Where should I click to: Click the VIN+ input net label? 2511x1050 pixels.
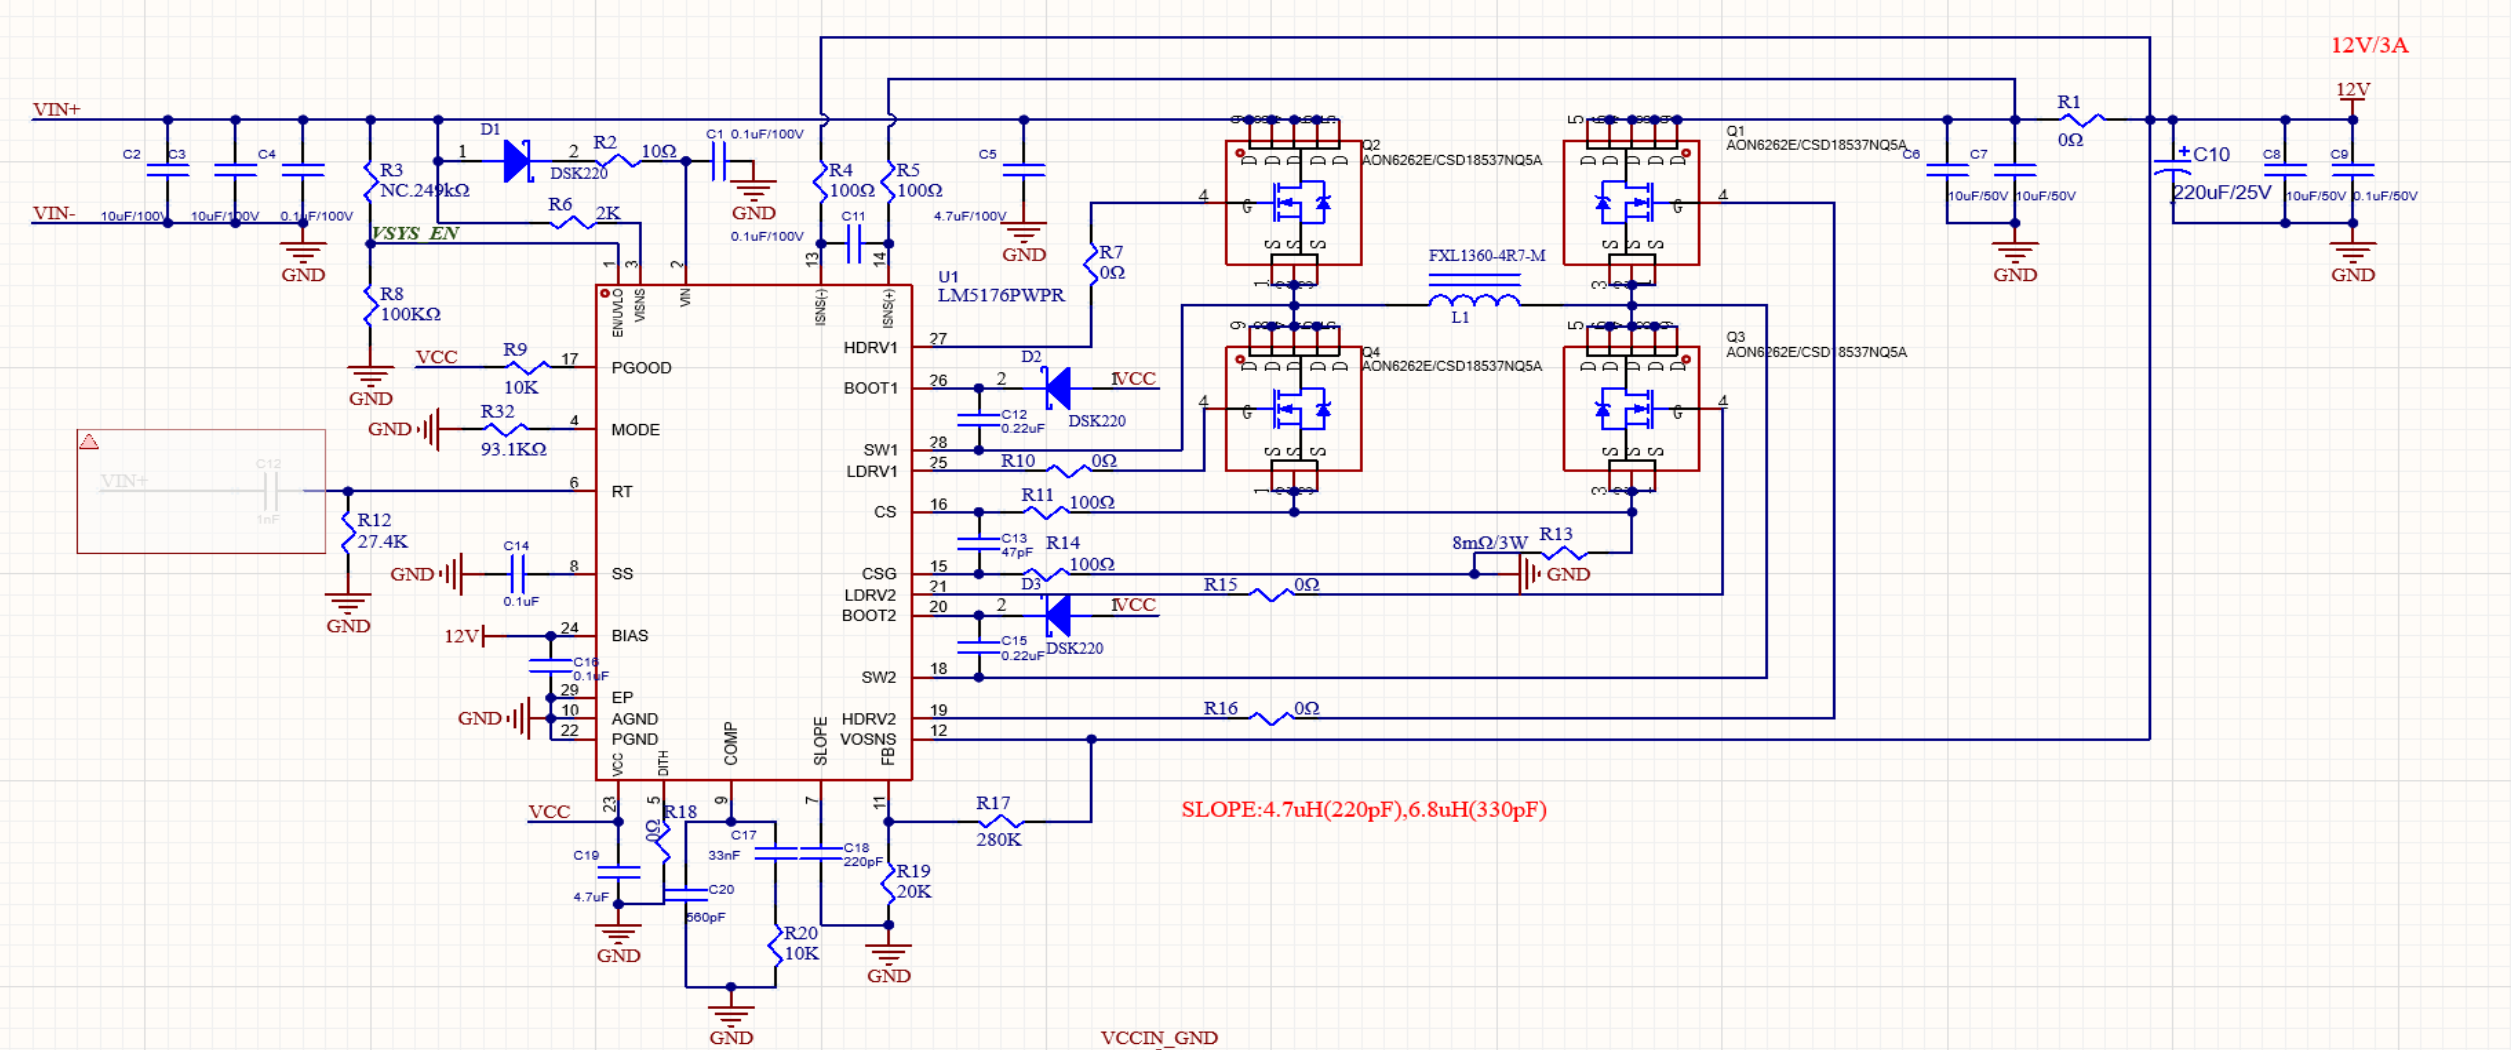click(56, 109)
